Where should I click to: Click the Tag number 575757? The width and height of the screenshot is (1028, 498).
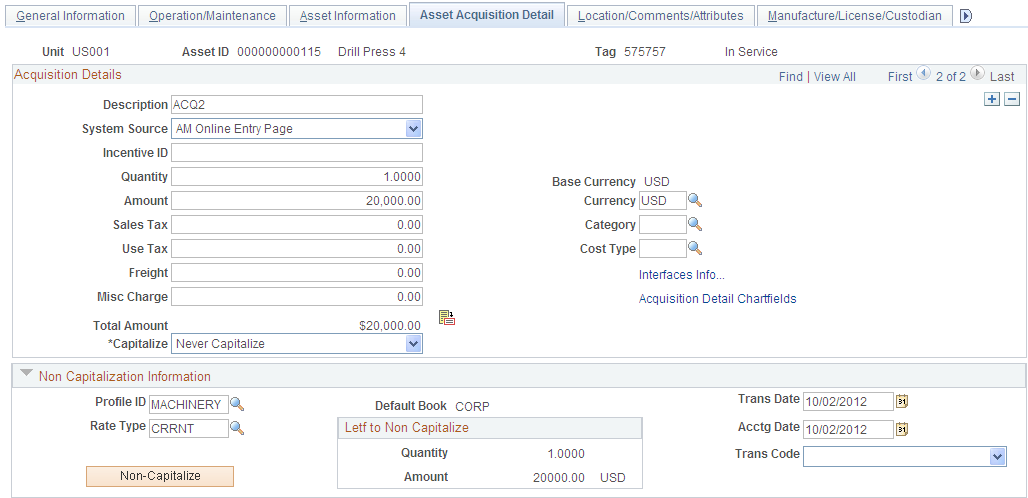coord(644,52)
